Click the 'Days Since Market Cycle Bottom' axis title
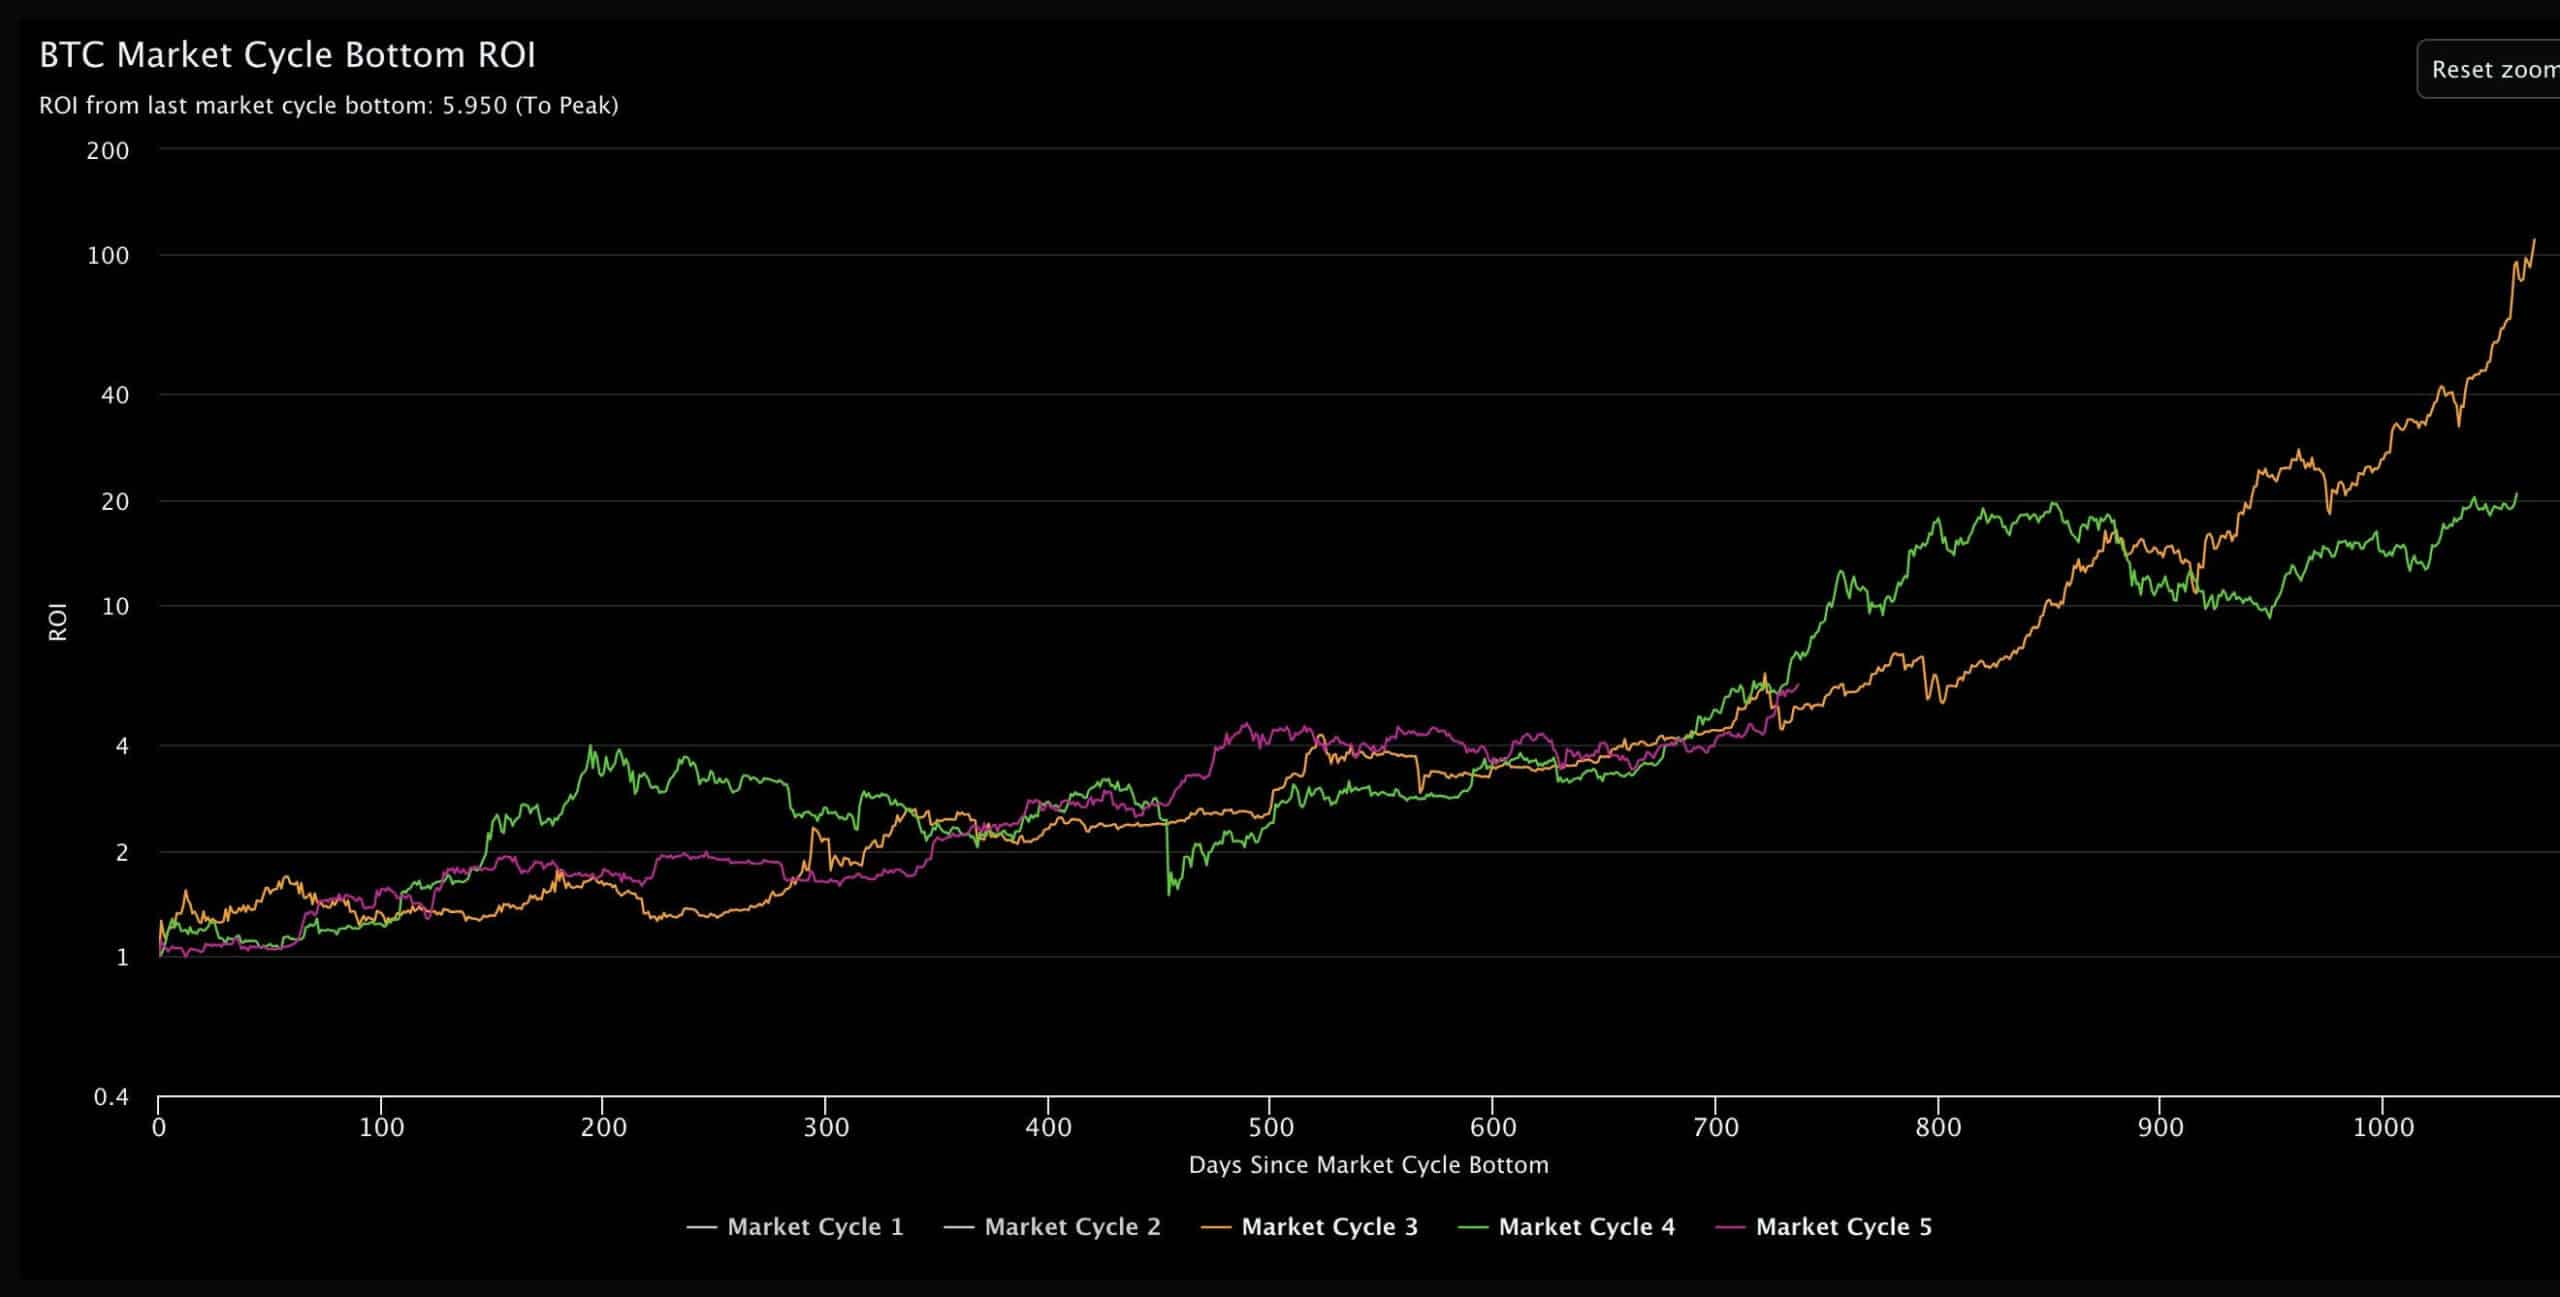This screenshot has width=2560, height=1297. [1368, 1165]
